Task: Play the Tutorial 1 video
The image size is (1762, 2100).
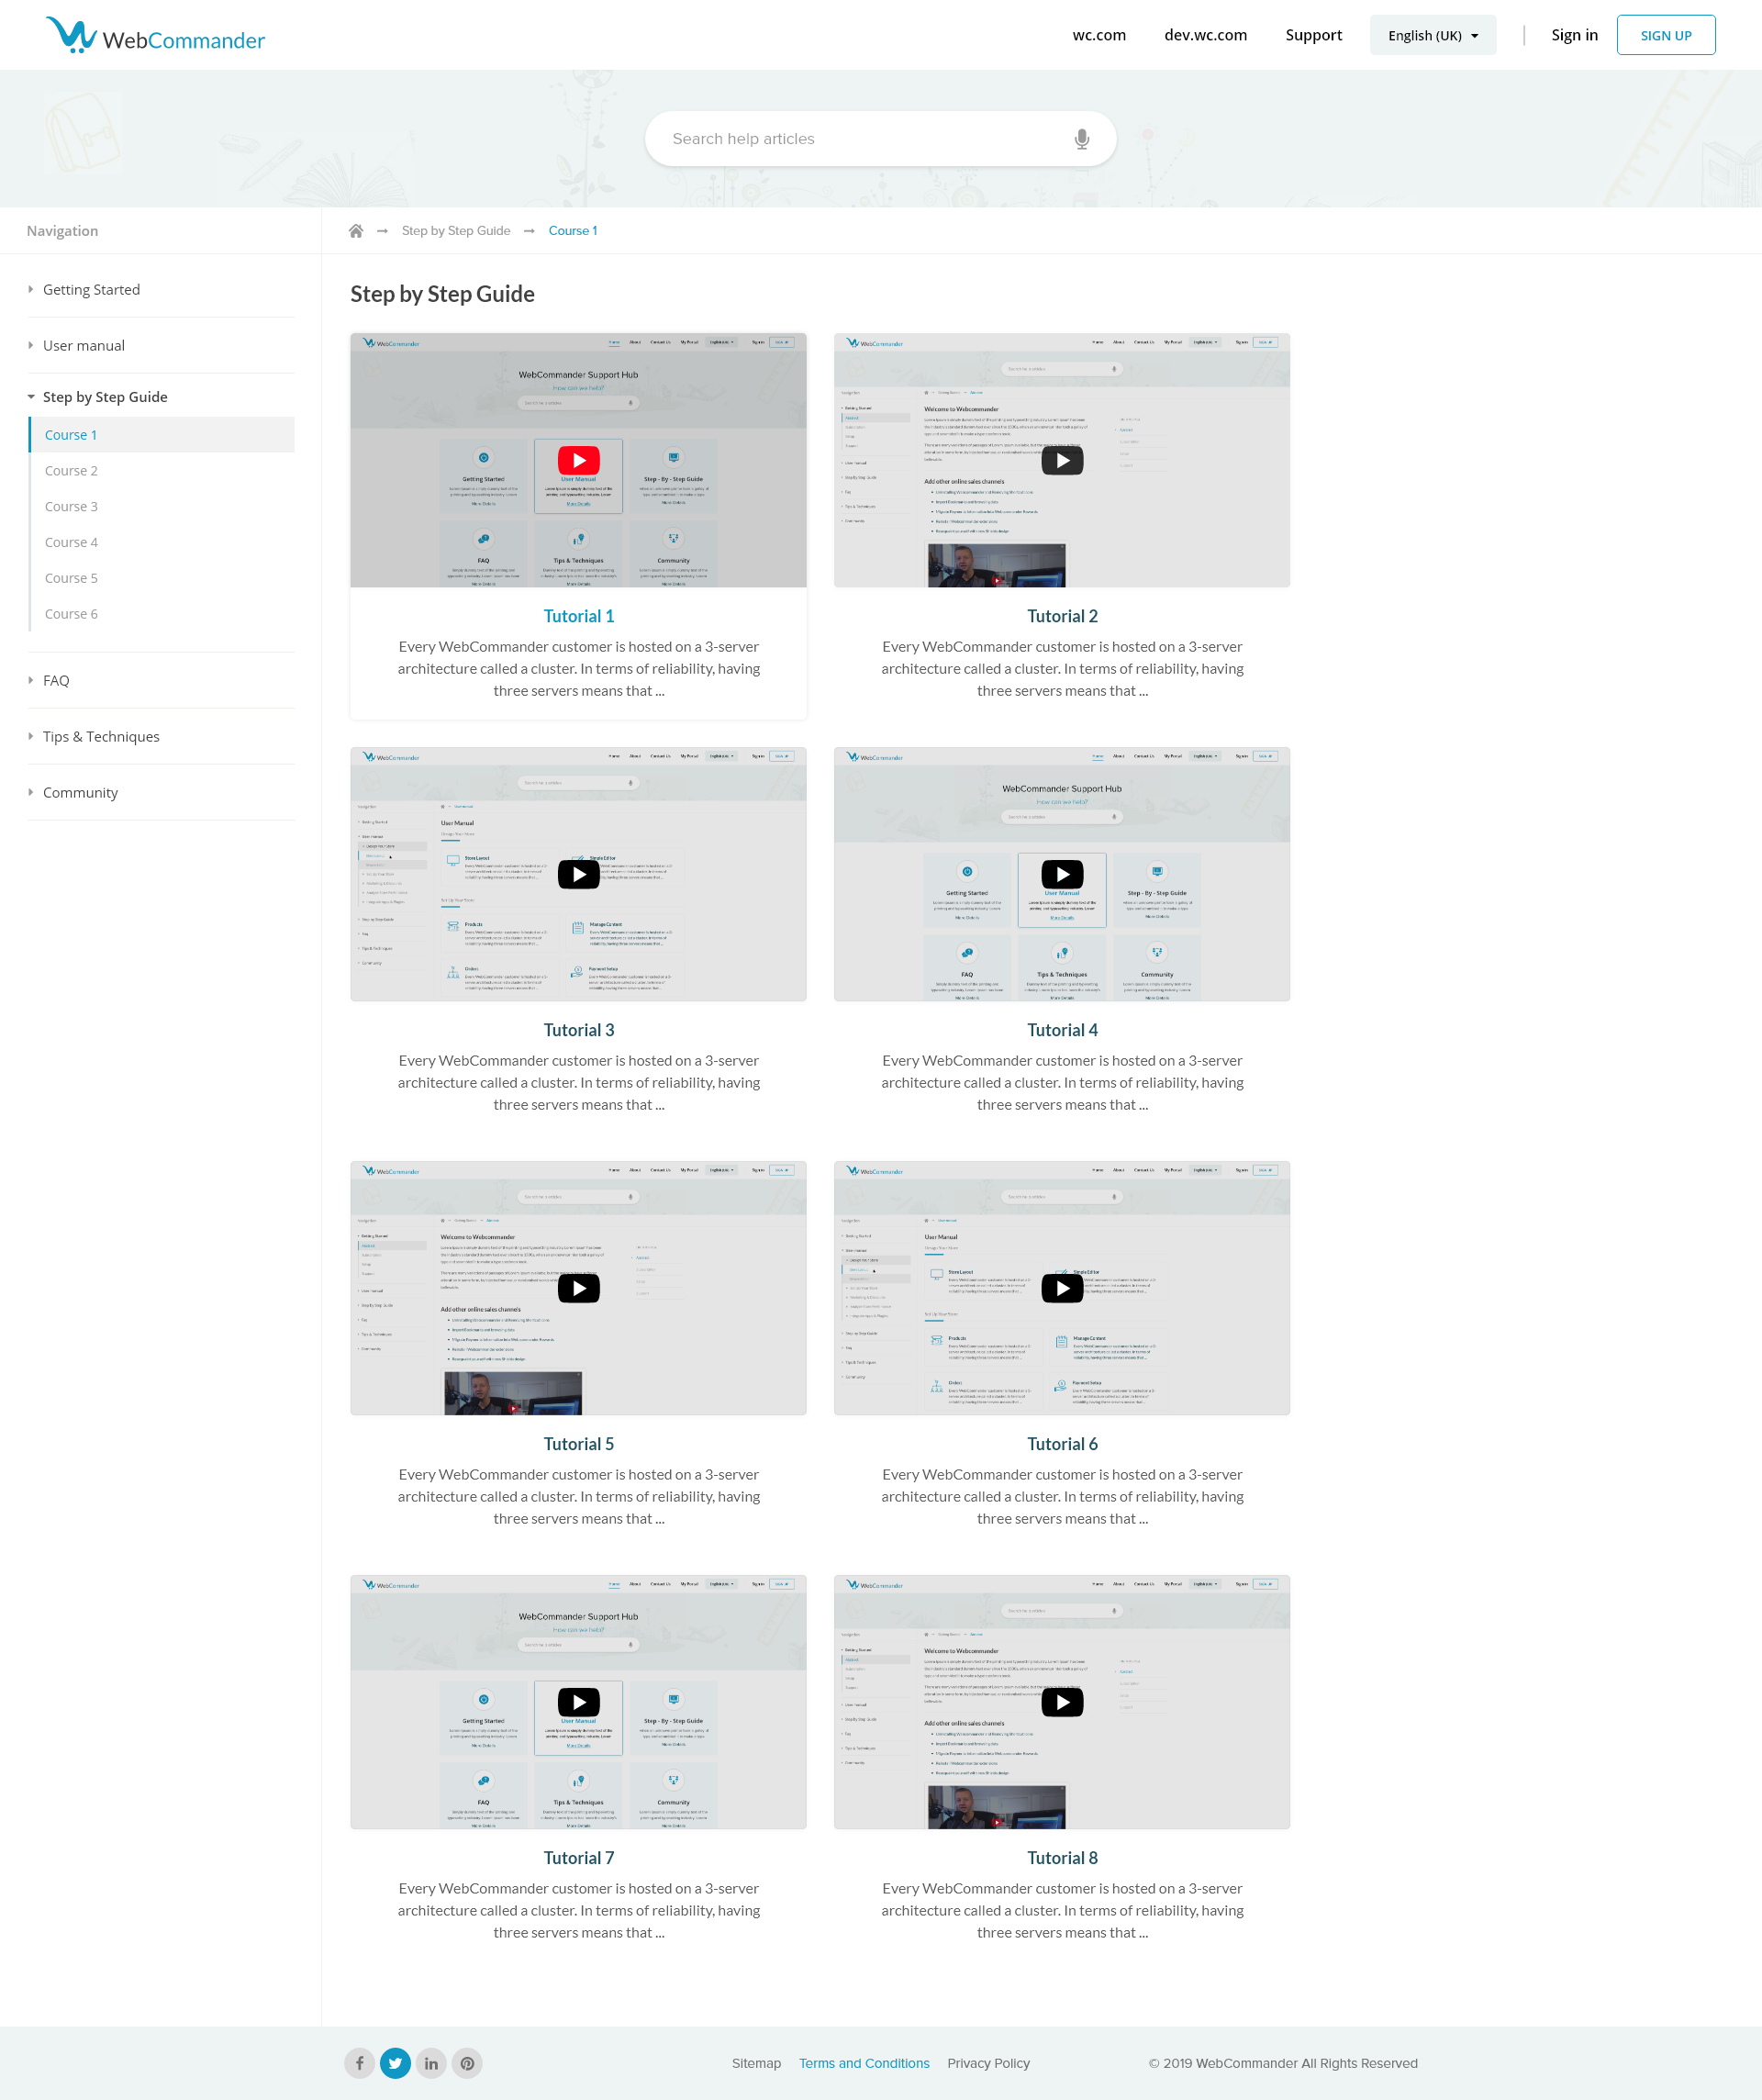Action: pos(578,460)
